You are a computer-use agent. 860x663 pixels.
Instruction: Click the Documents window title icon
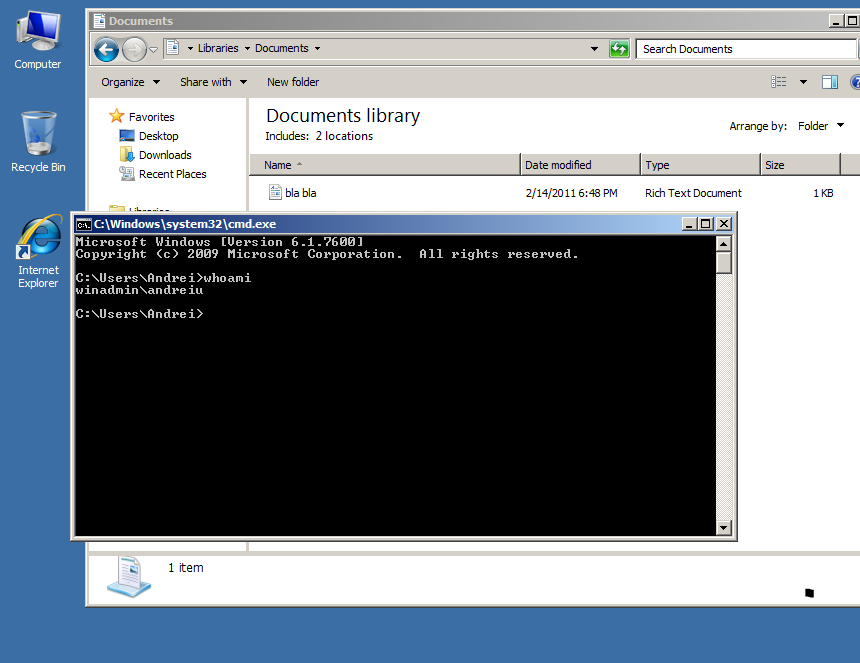click(x=99, y=21)
